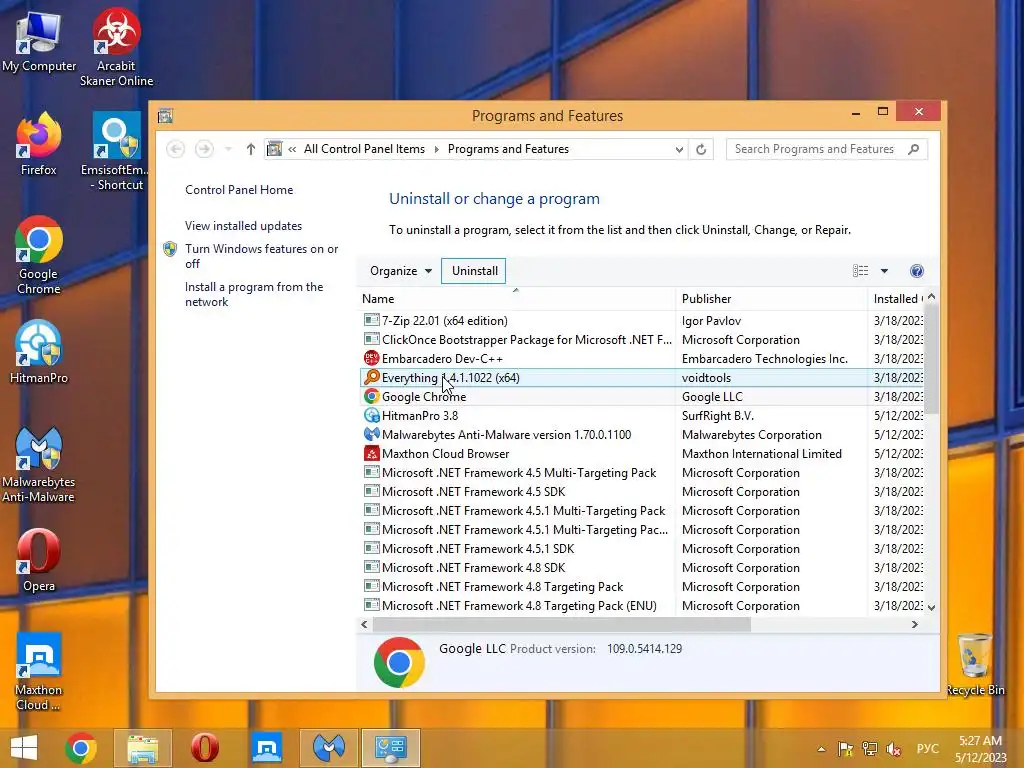This screenshot has width=1024, height=768.
Task: Refresh the Programs and Features list
Action: point(701,150)
